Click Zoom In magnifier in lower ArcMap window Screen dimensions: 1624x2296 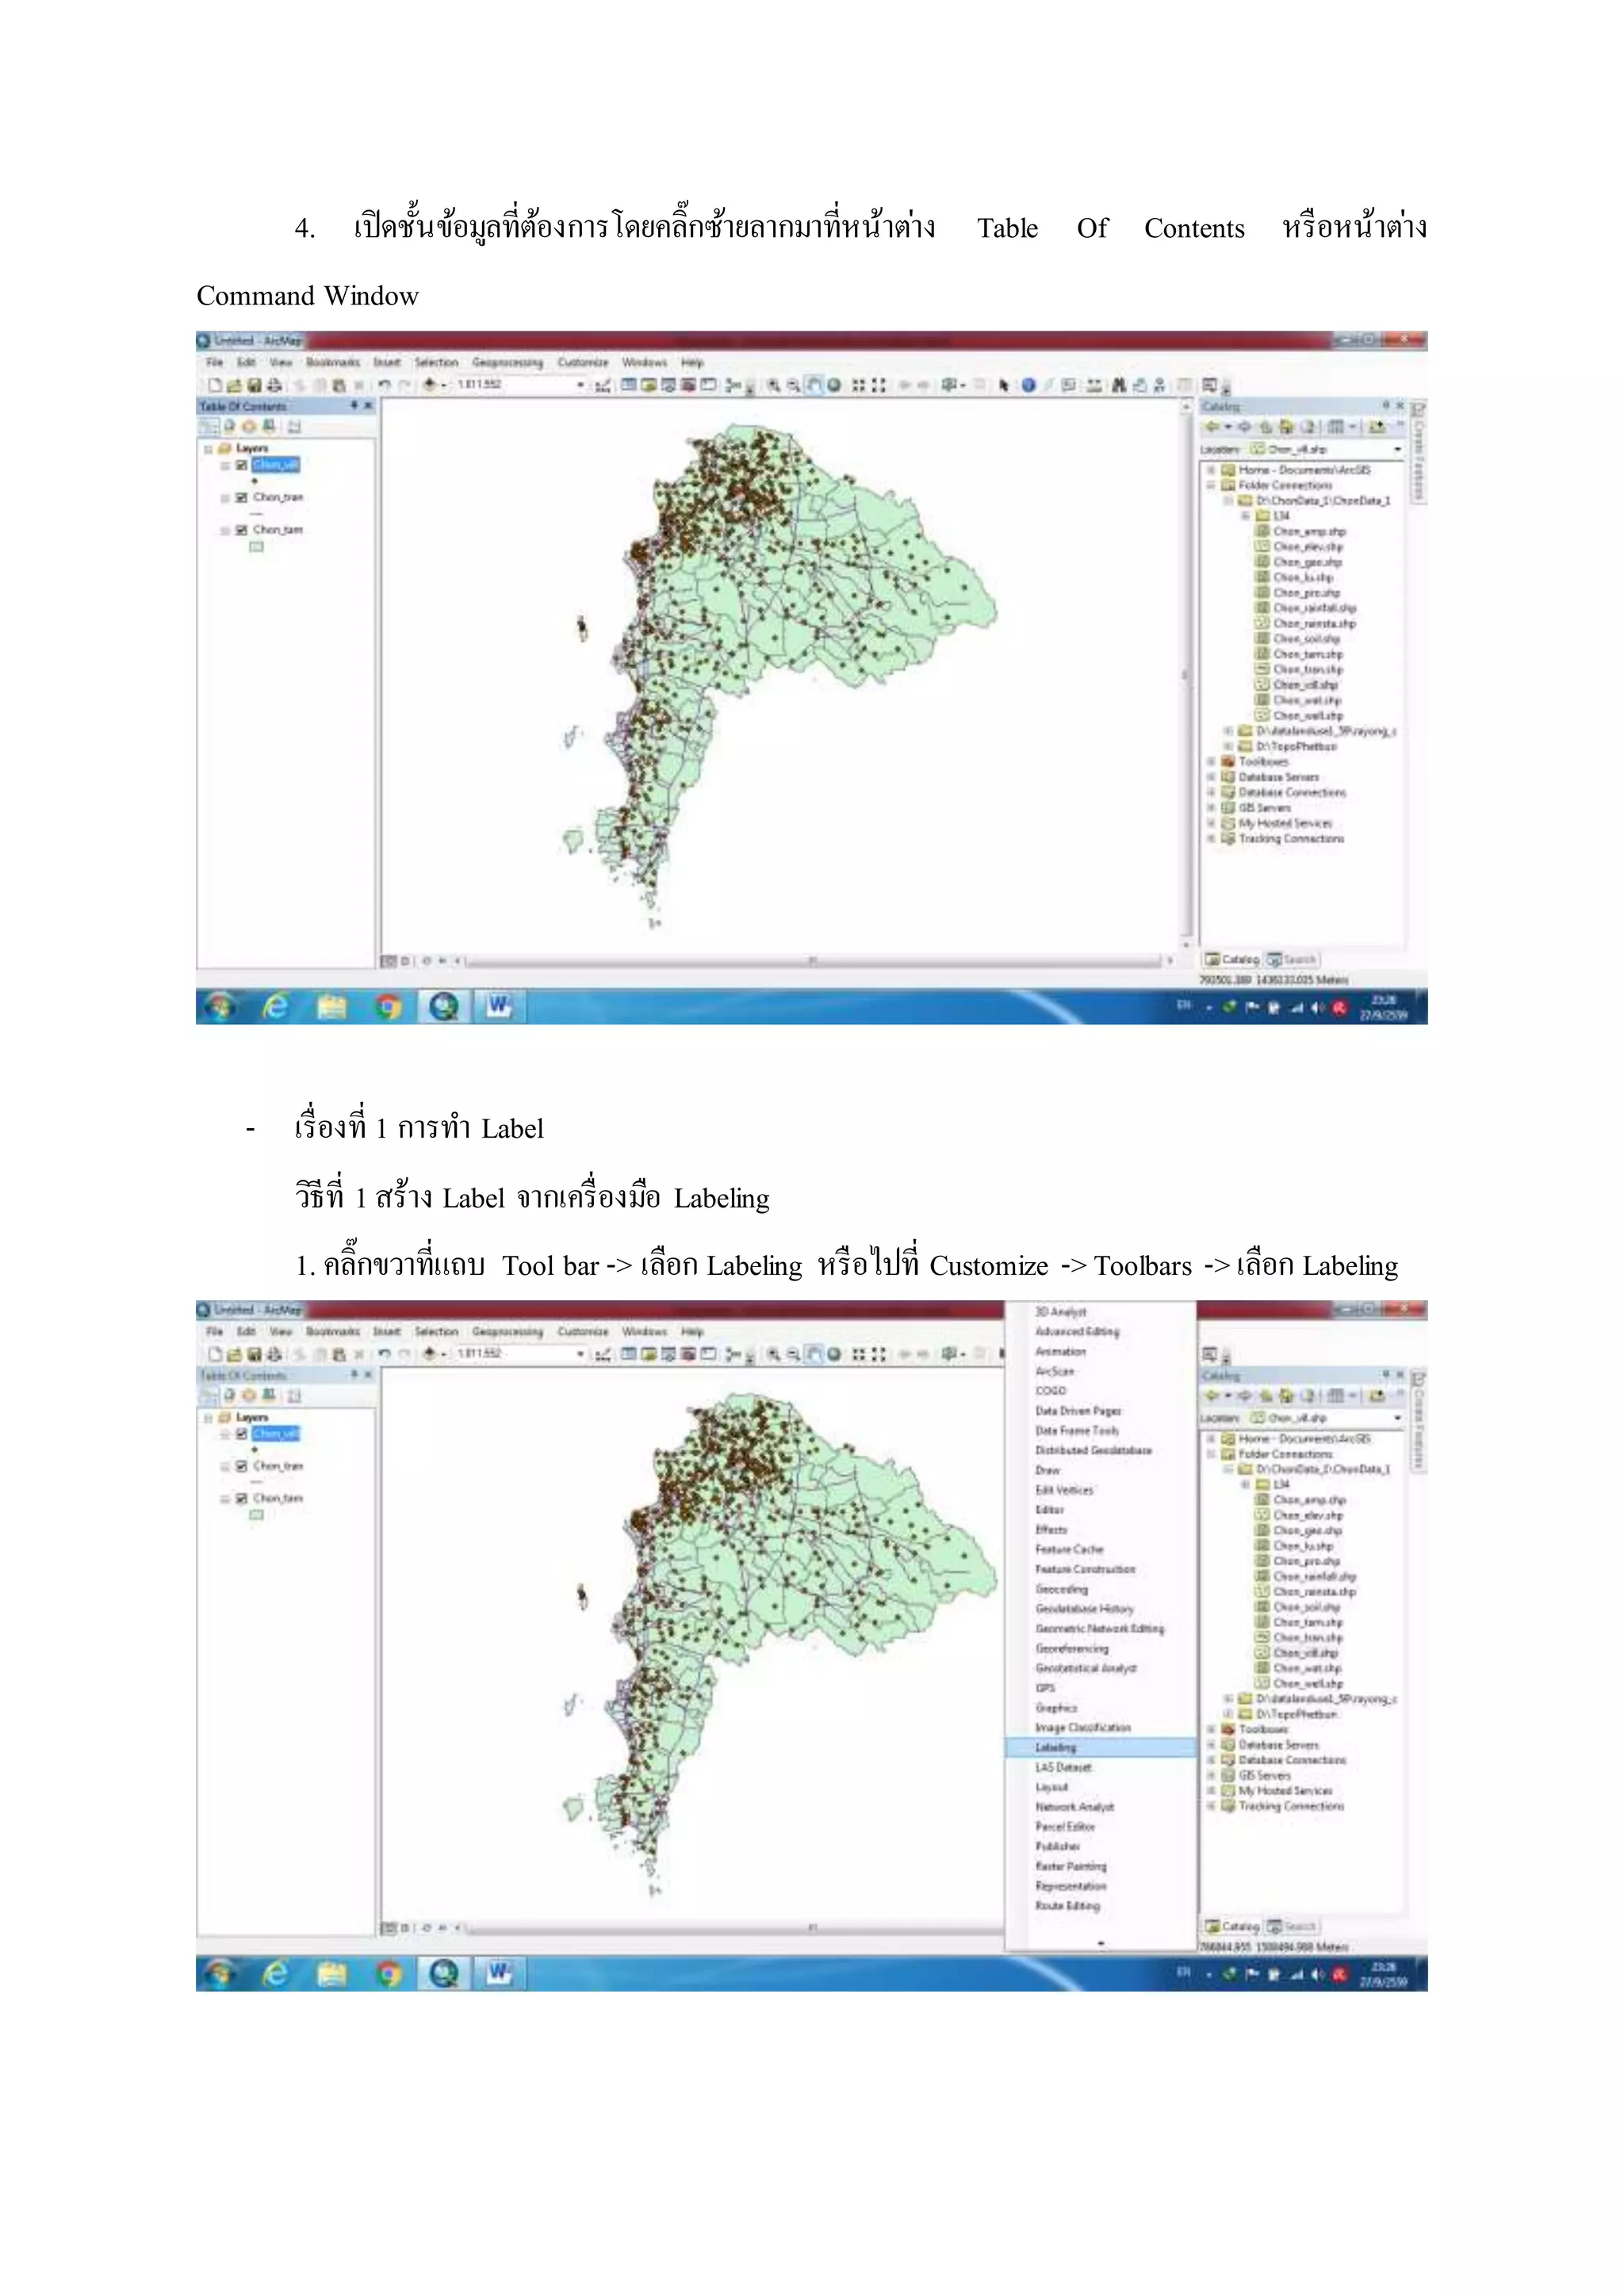(773, 1354)
